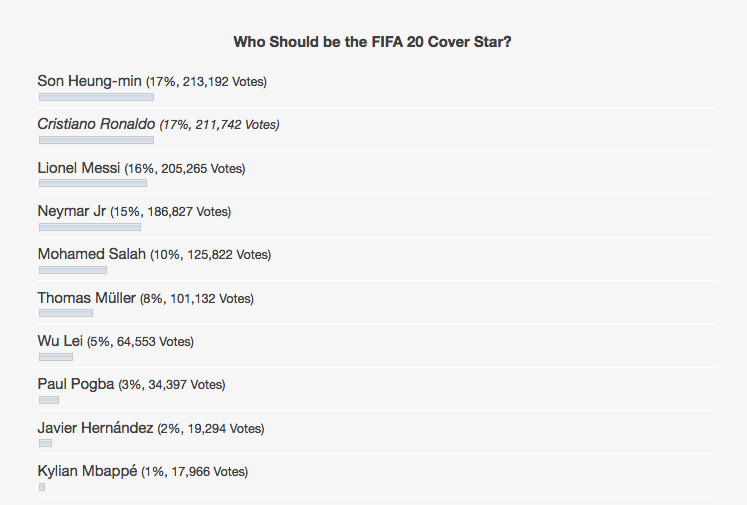This screenshot has width=747, height=505.
Task: Click the Neymar Jr vote progress bar
Action: [x=90, y=227]
